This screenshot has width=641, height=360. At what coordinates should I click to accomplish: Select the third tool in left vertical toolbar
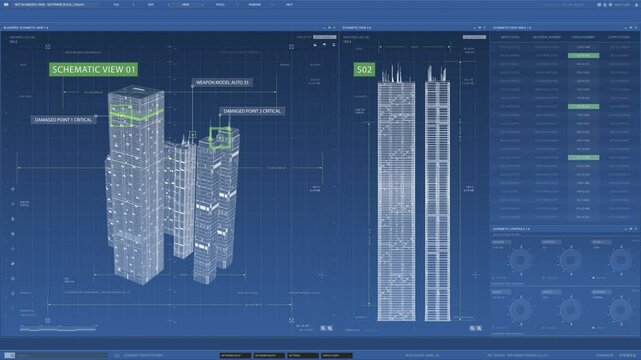click(x=13, y=219)
